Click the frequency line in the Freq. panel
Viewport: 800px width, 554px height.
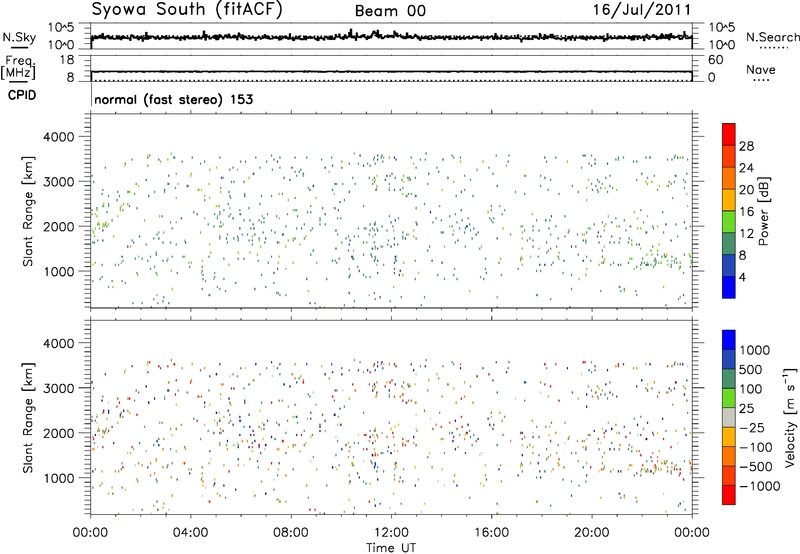point(391,72)
